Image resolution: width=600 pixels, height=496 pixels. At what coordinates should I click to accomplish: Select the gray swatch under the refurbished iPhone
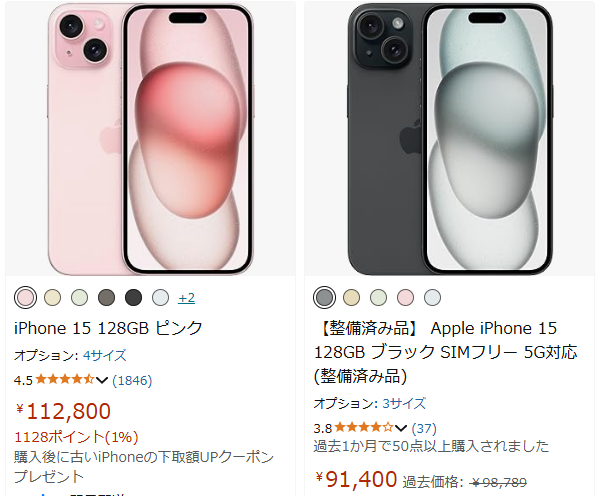324,298
